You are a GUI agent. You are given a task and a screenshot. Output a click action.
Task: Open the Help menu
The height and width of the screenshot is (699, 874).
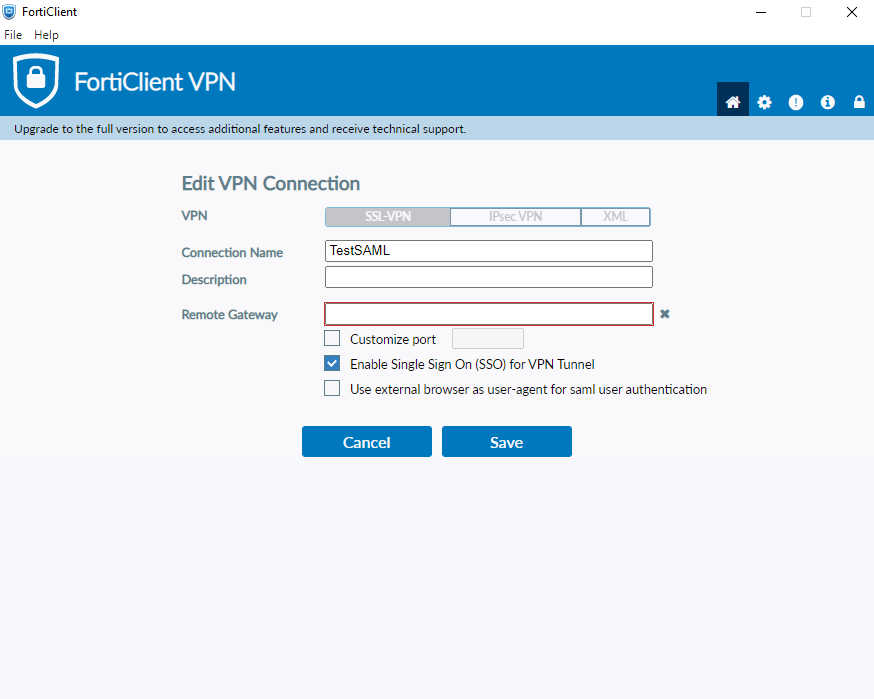pos(46,34)
